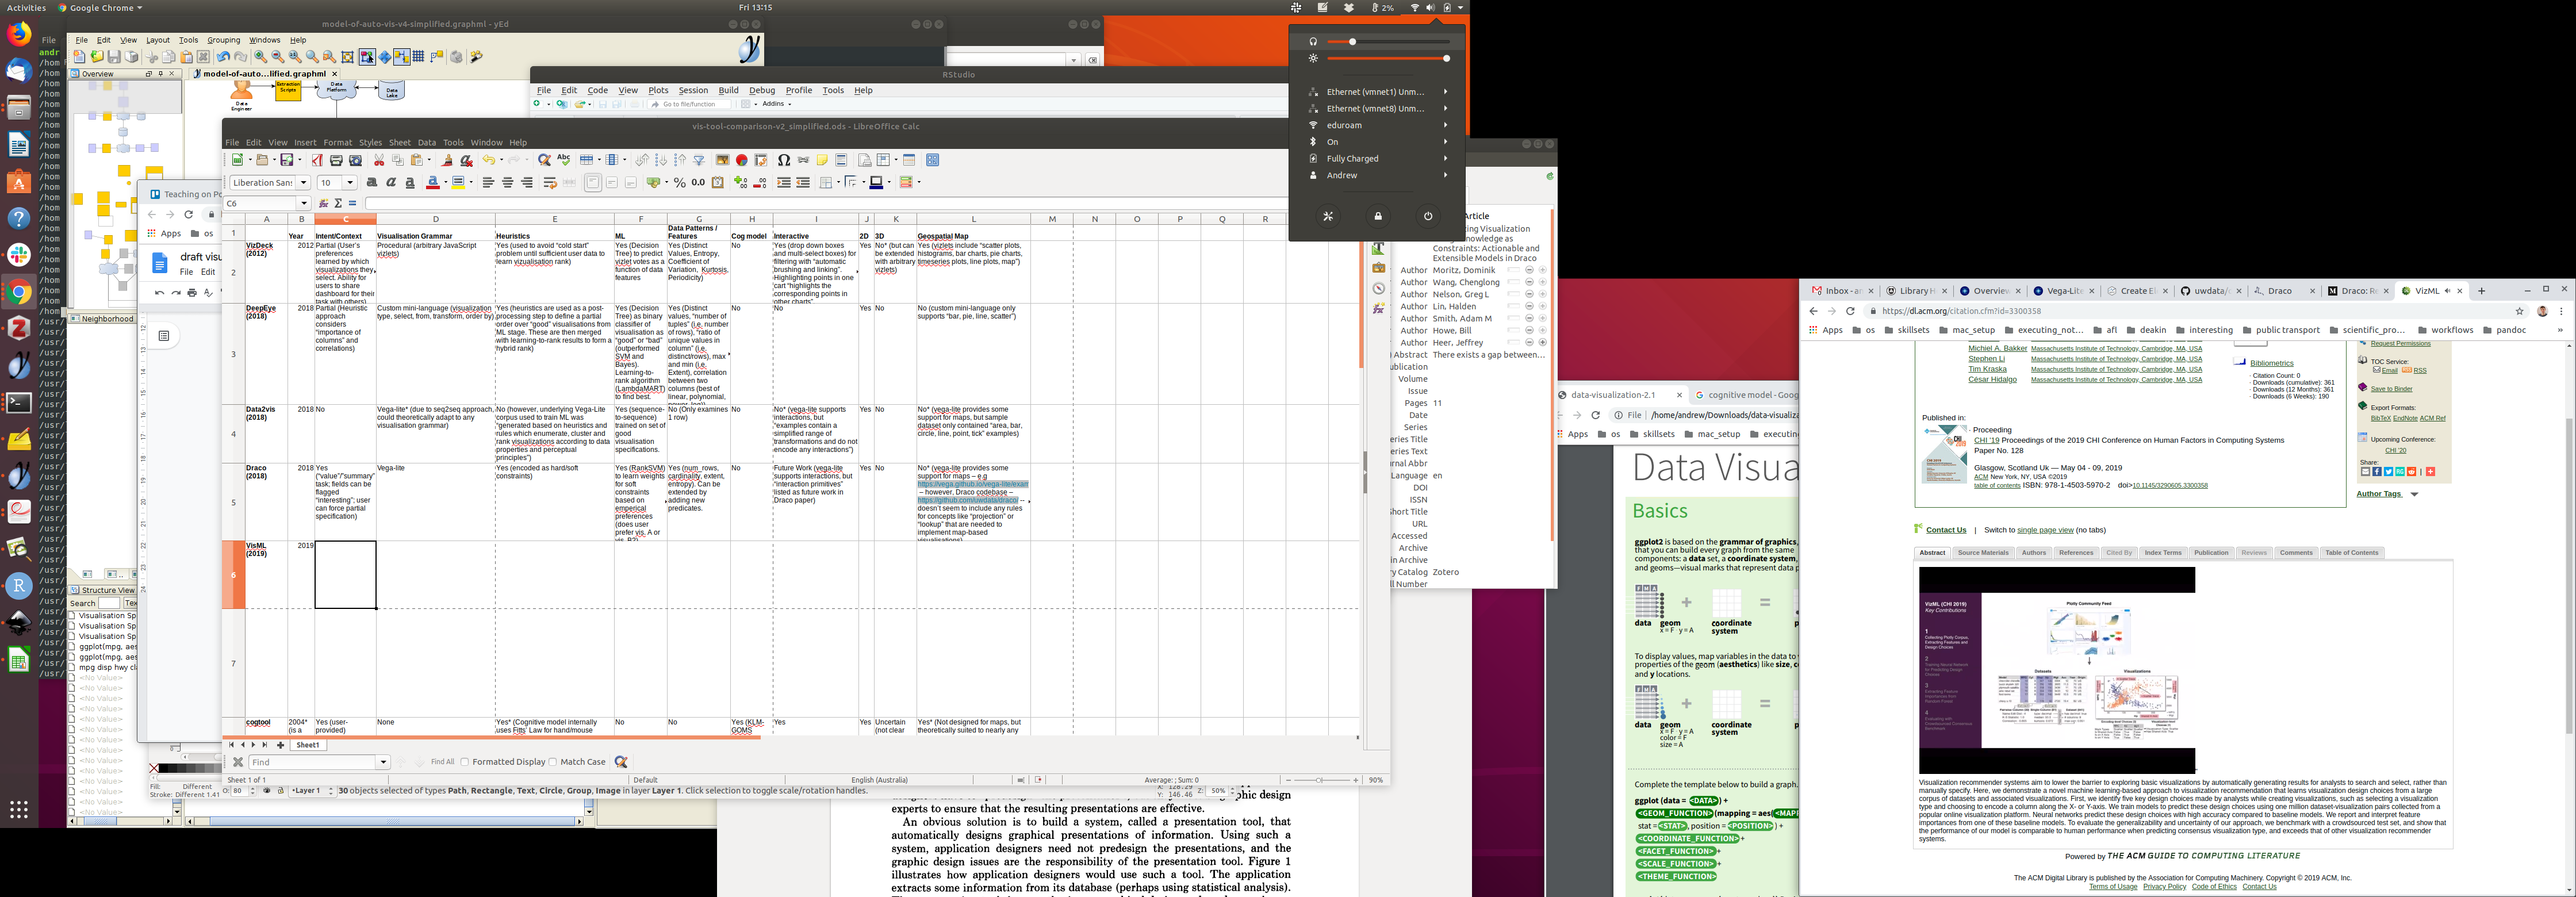Enable the Formatted Display checkbox

465,762
